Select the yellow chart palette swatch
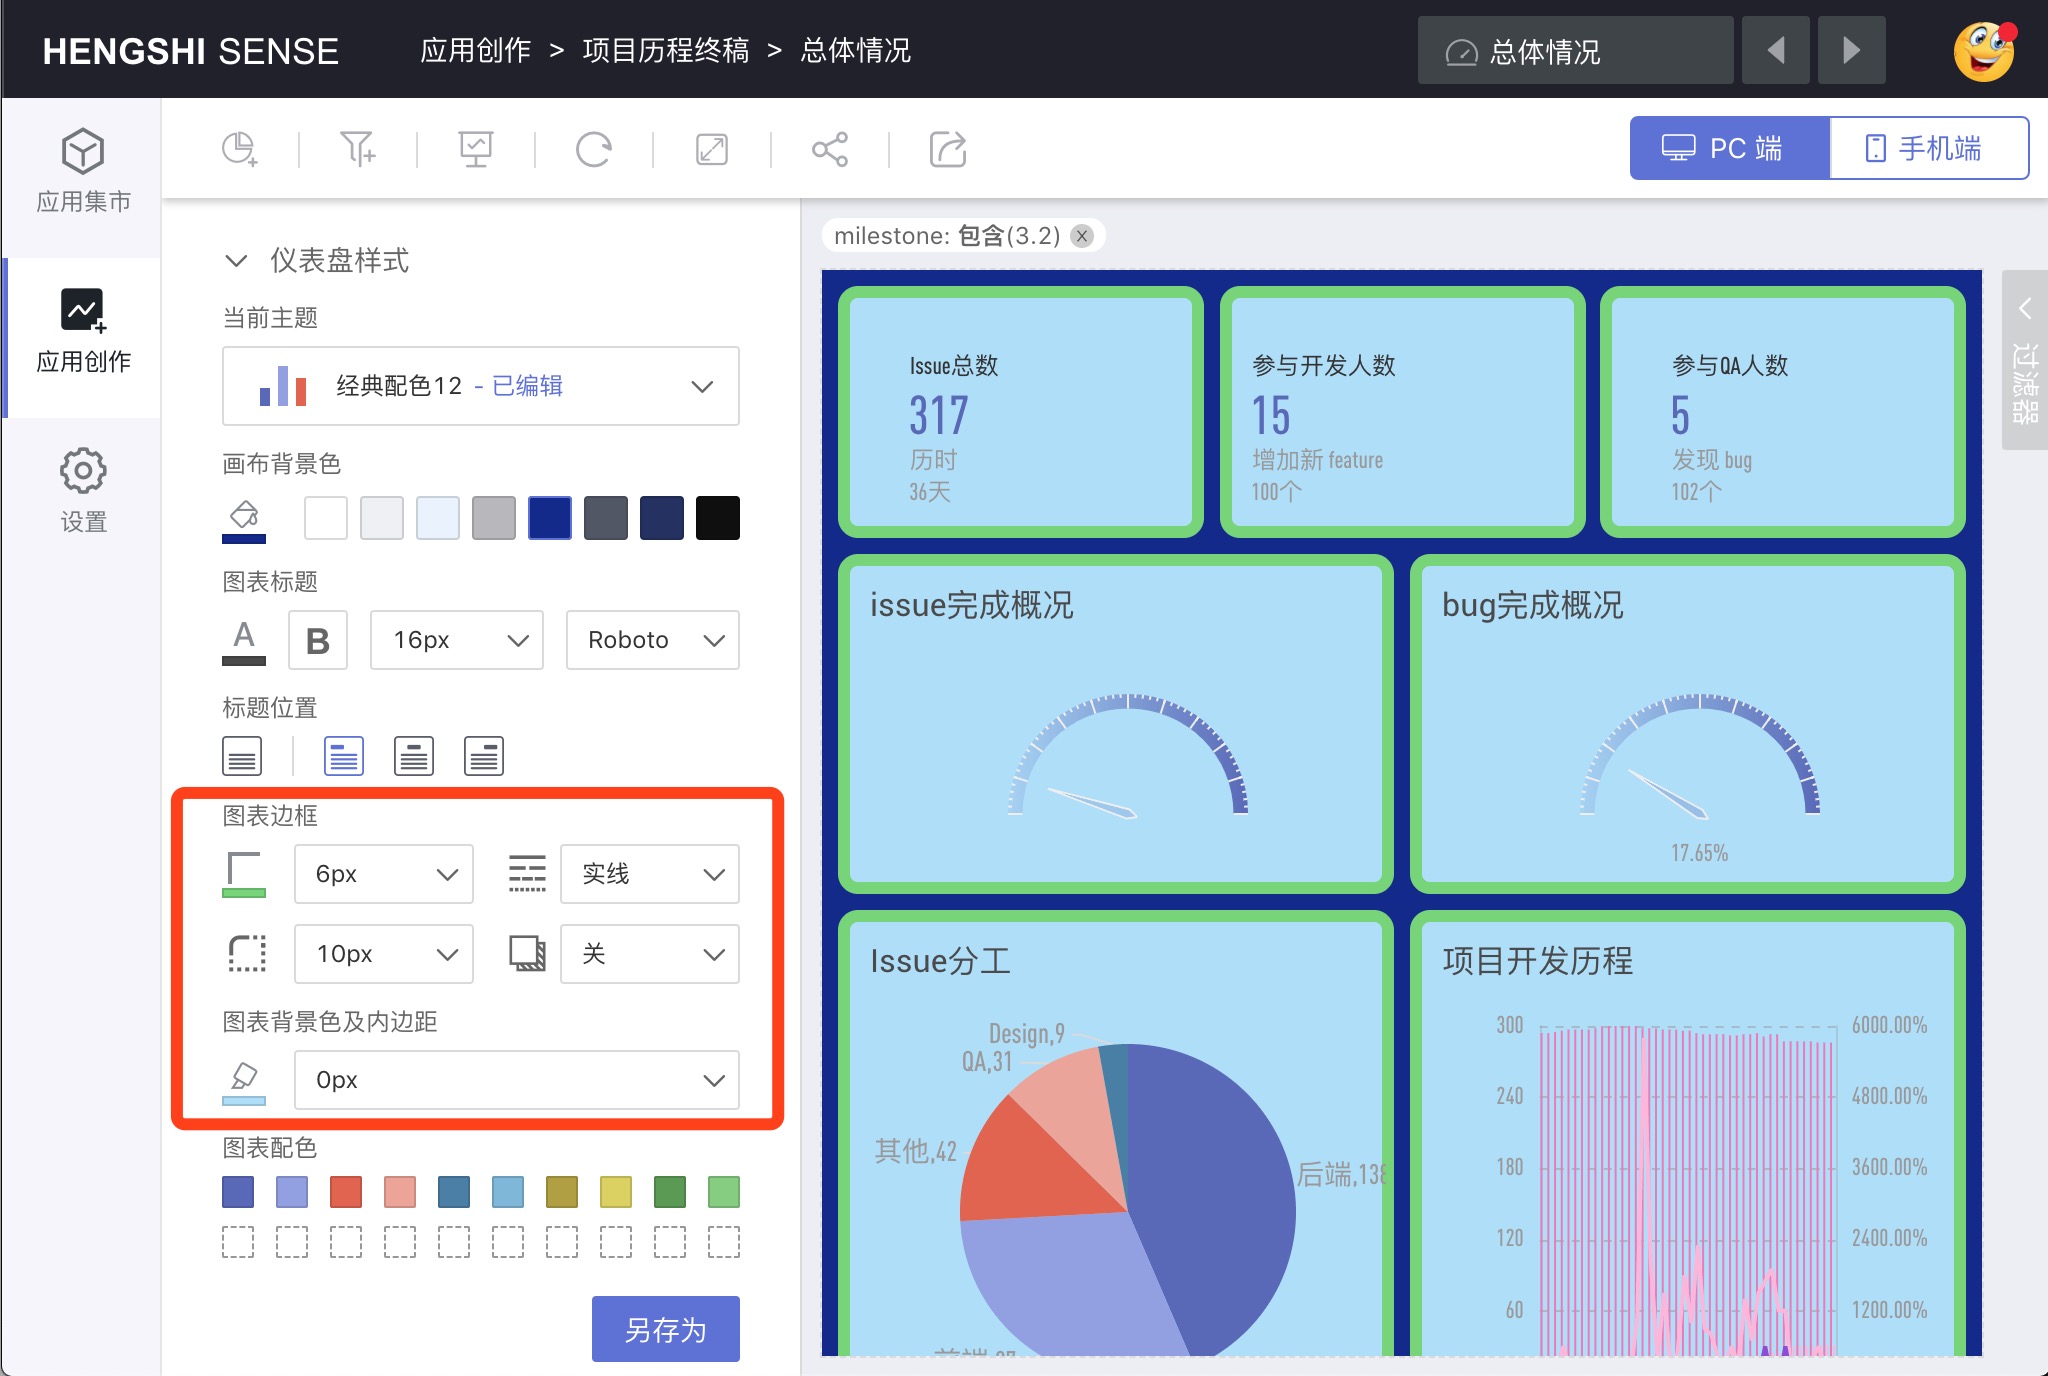The image size is (2048, 1376). (x=616, y=1192)
